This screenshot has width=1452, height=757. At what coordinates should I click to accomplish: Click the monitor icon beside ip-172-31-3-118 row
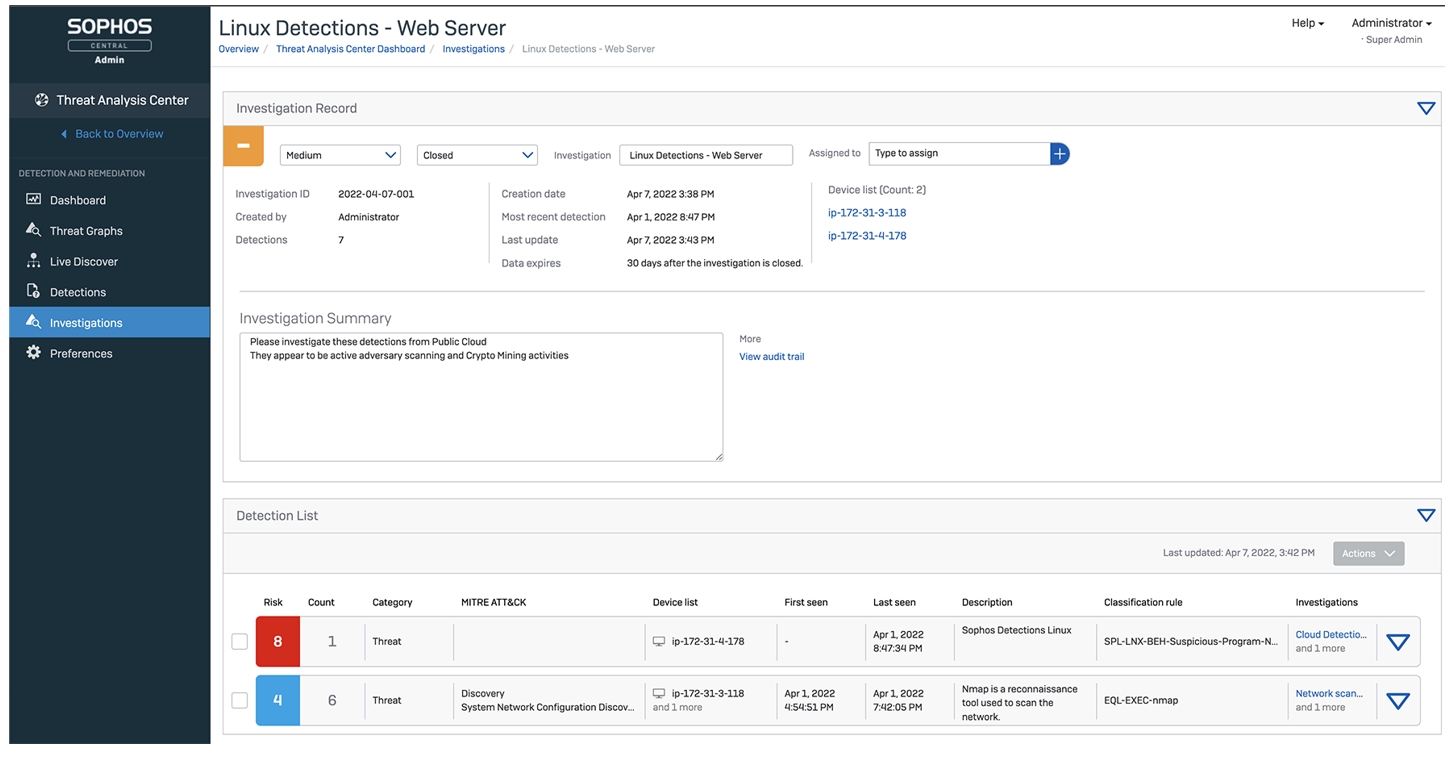pyautogui.click(x=659, y=693)
